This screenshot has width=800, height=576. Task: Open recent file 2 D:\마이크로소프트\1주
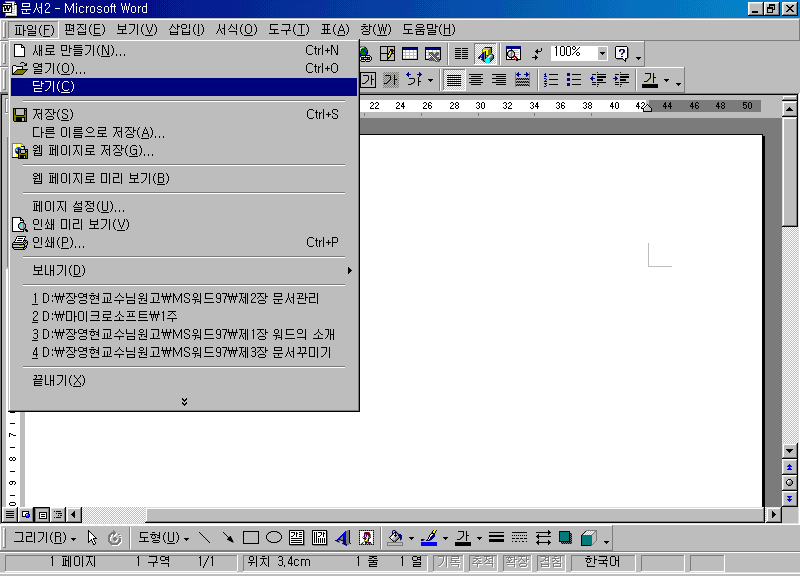coord(184,316)
